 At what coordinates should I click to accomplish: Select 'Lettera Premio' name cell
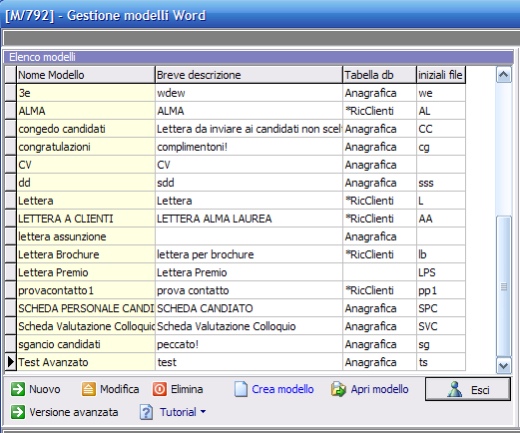point(86,273)
